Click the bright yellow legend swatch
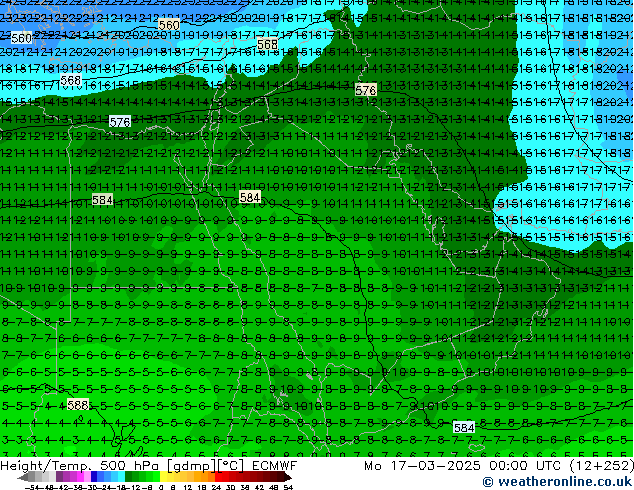 163,478
